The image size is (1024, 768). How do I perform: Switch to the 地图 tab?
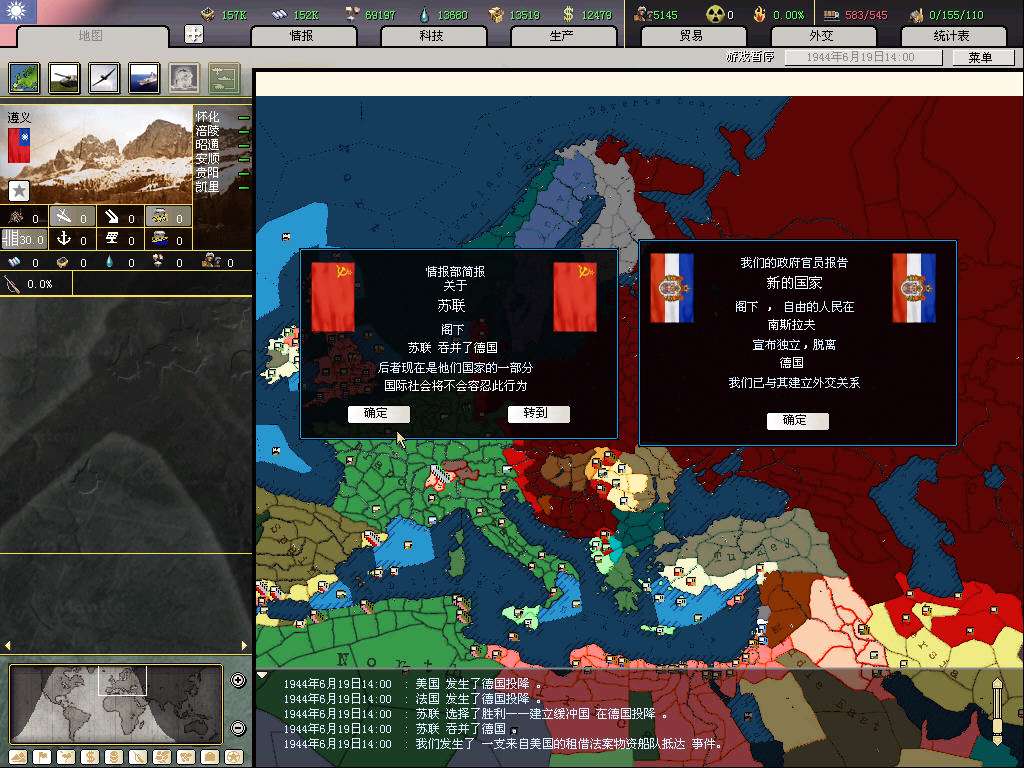pos(91,35)
